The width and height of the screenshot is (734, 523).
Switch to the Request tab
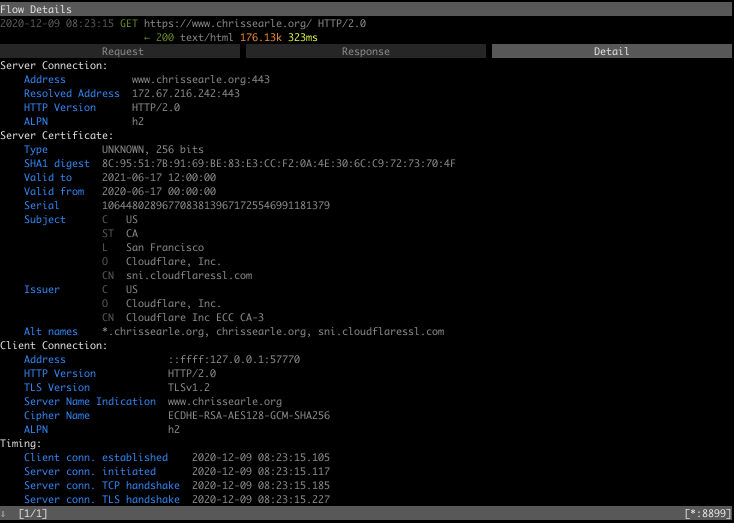[x=122, y=51]
